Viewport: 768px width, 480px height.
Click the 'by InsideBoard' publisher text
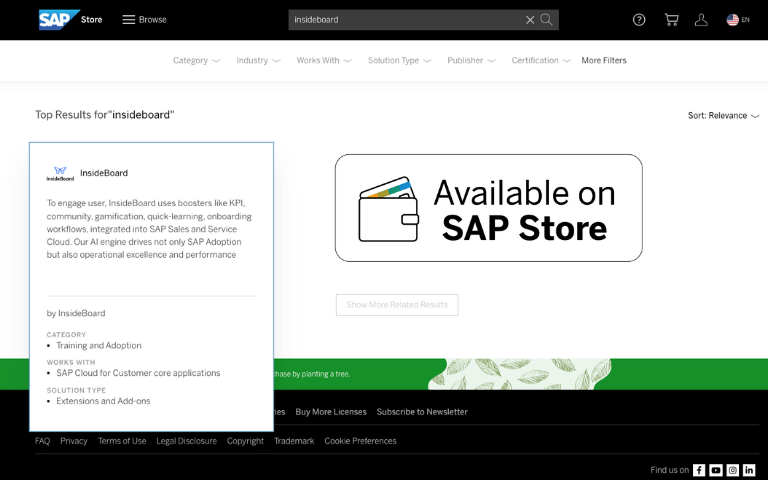(76, 313)
